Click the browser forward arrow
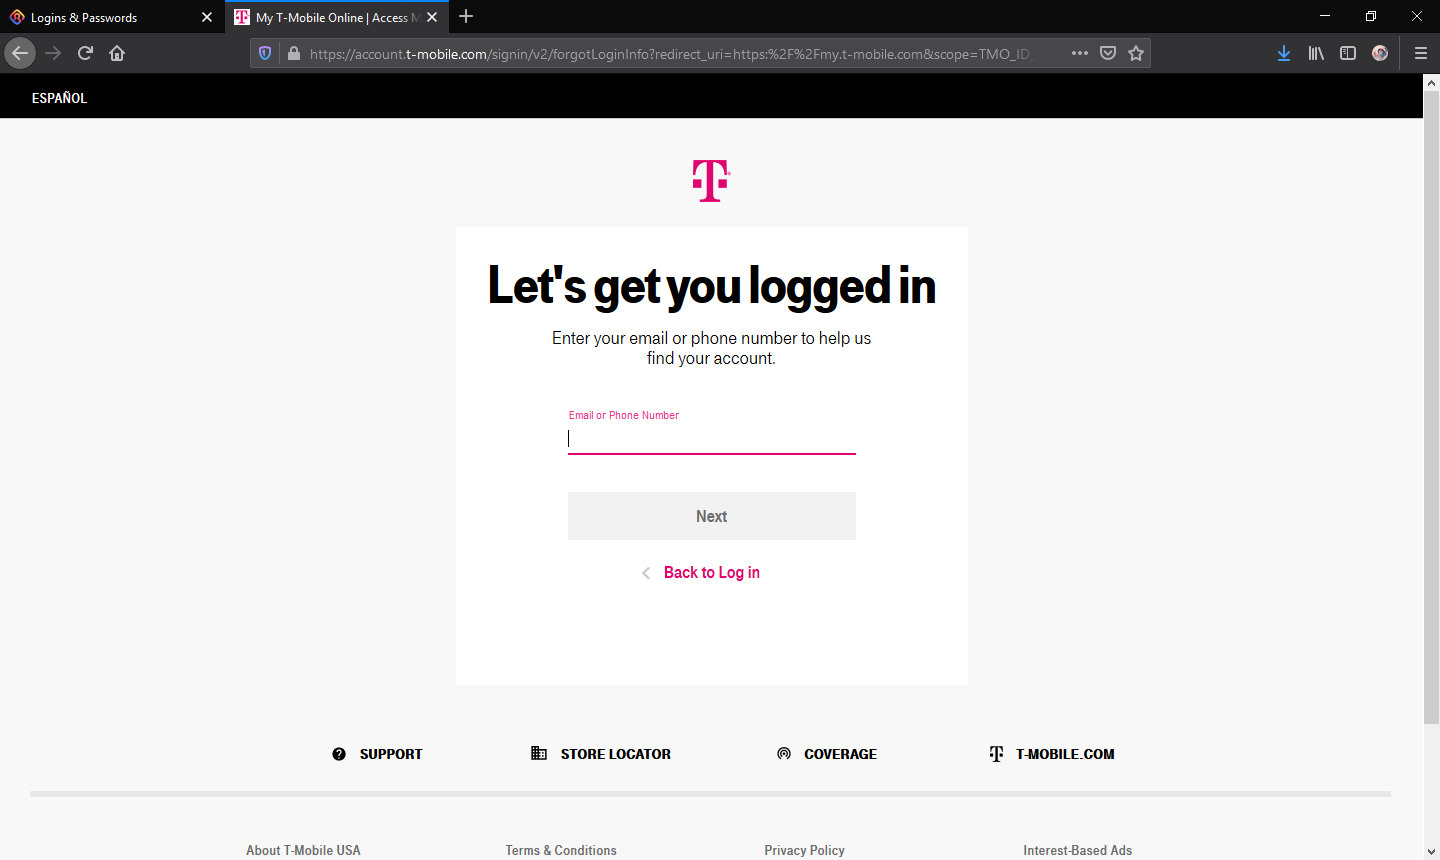This screenshot has height=860, width=1440. [53, 53]
